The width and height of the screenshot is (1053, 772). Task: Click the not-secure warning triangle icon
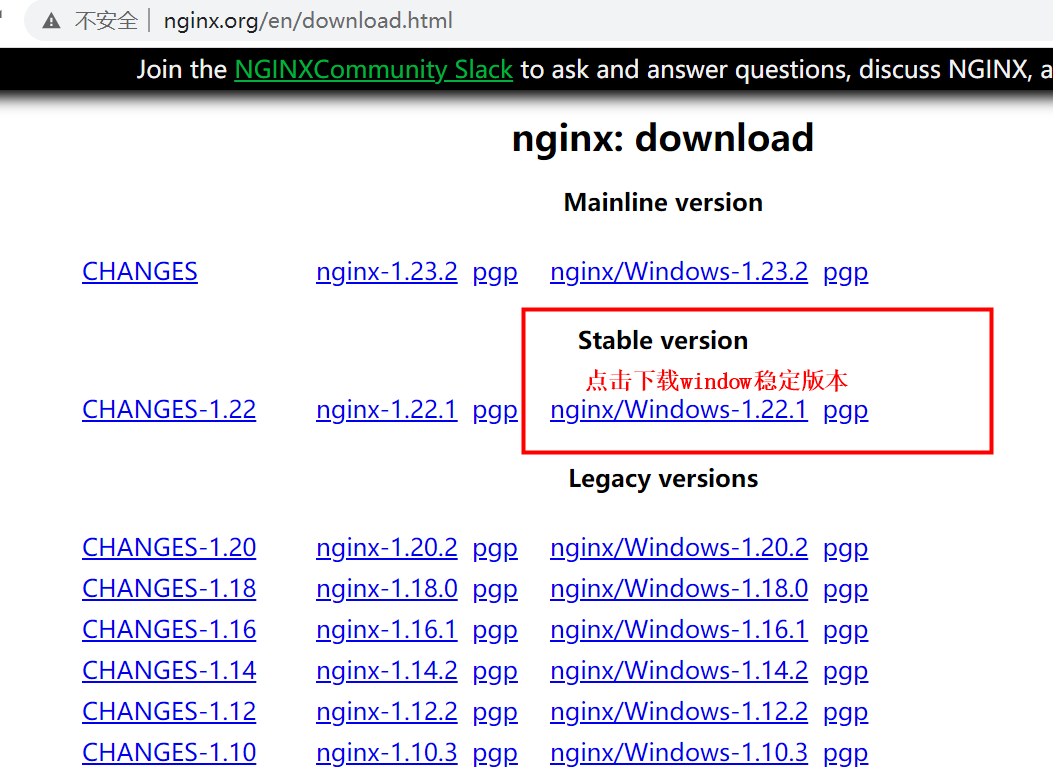(x=51, y=21)
